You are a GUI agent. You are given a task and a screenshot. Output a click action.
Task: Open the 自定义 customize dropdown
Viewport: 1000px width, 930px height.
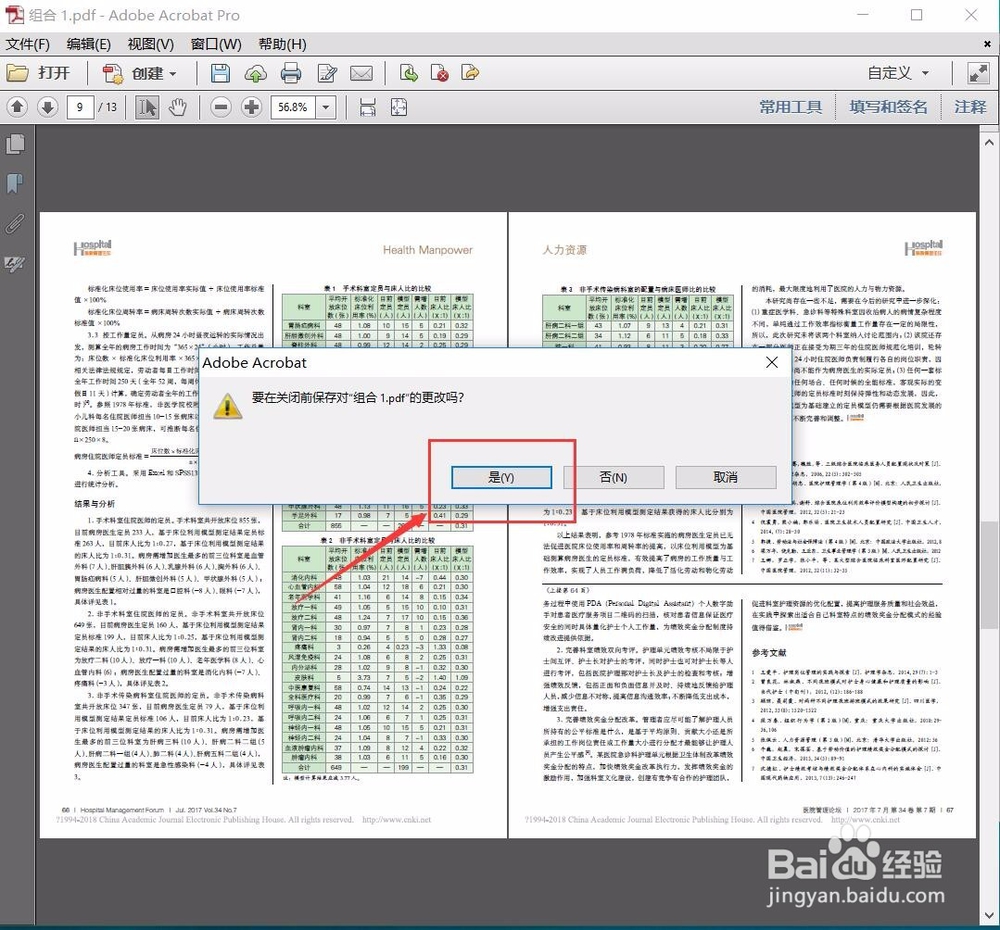click(897, 73)
